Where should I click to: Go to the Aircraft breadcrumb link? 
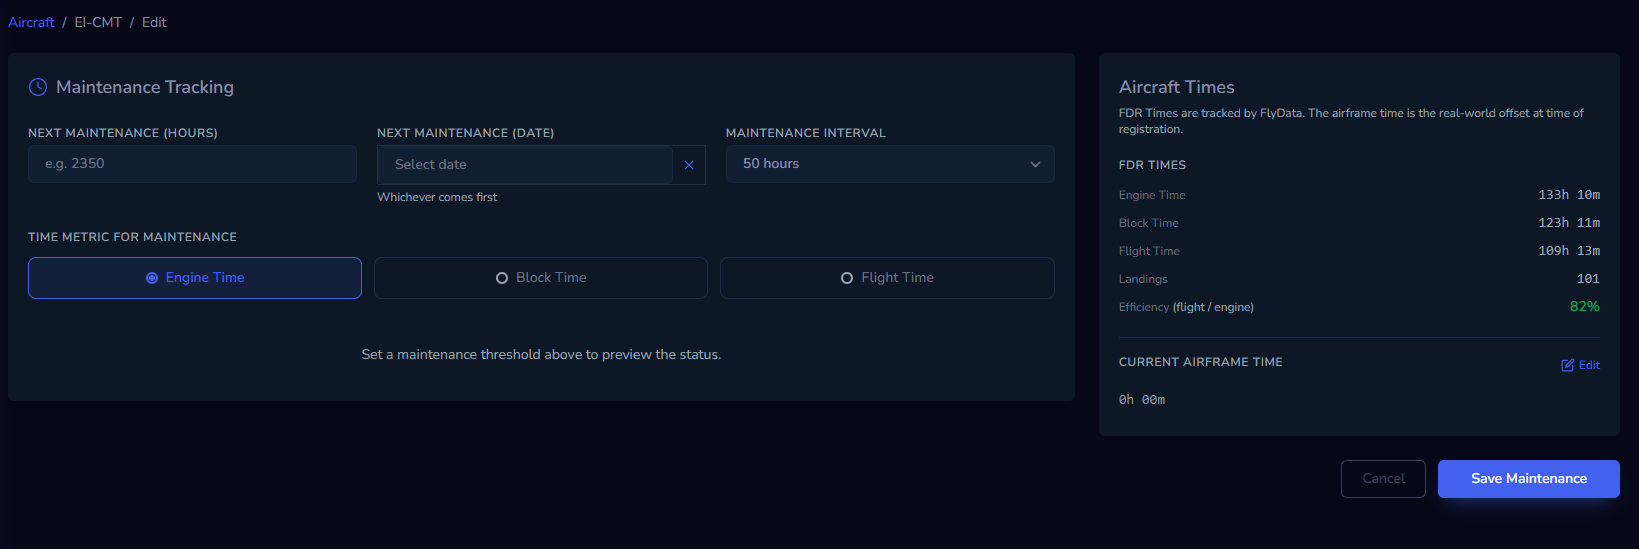[x=31, y=22]
